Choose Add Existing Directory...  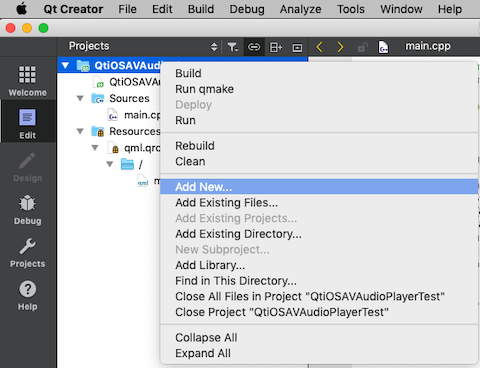click(319, 234)
